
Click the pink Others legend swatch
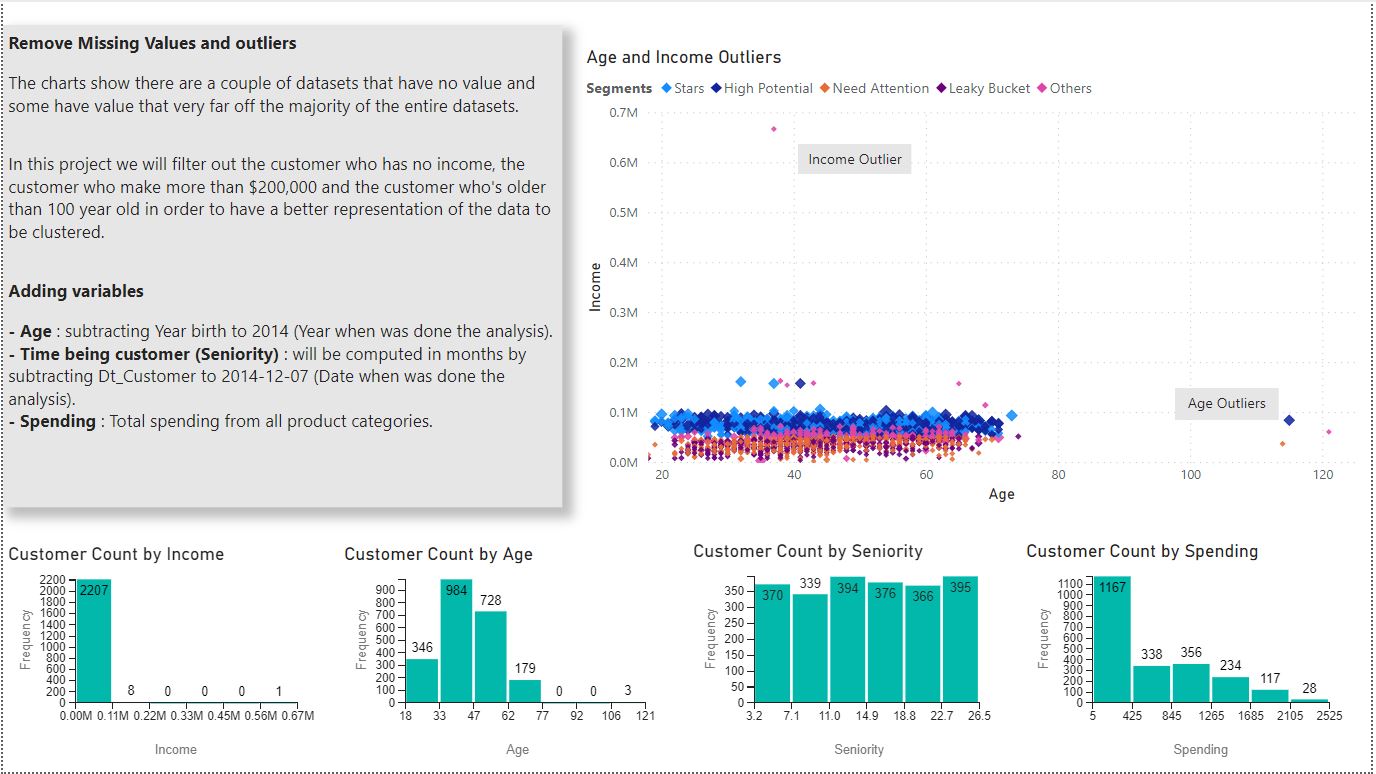[1042, 88]
